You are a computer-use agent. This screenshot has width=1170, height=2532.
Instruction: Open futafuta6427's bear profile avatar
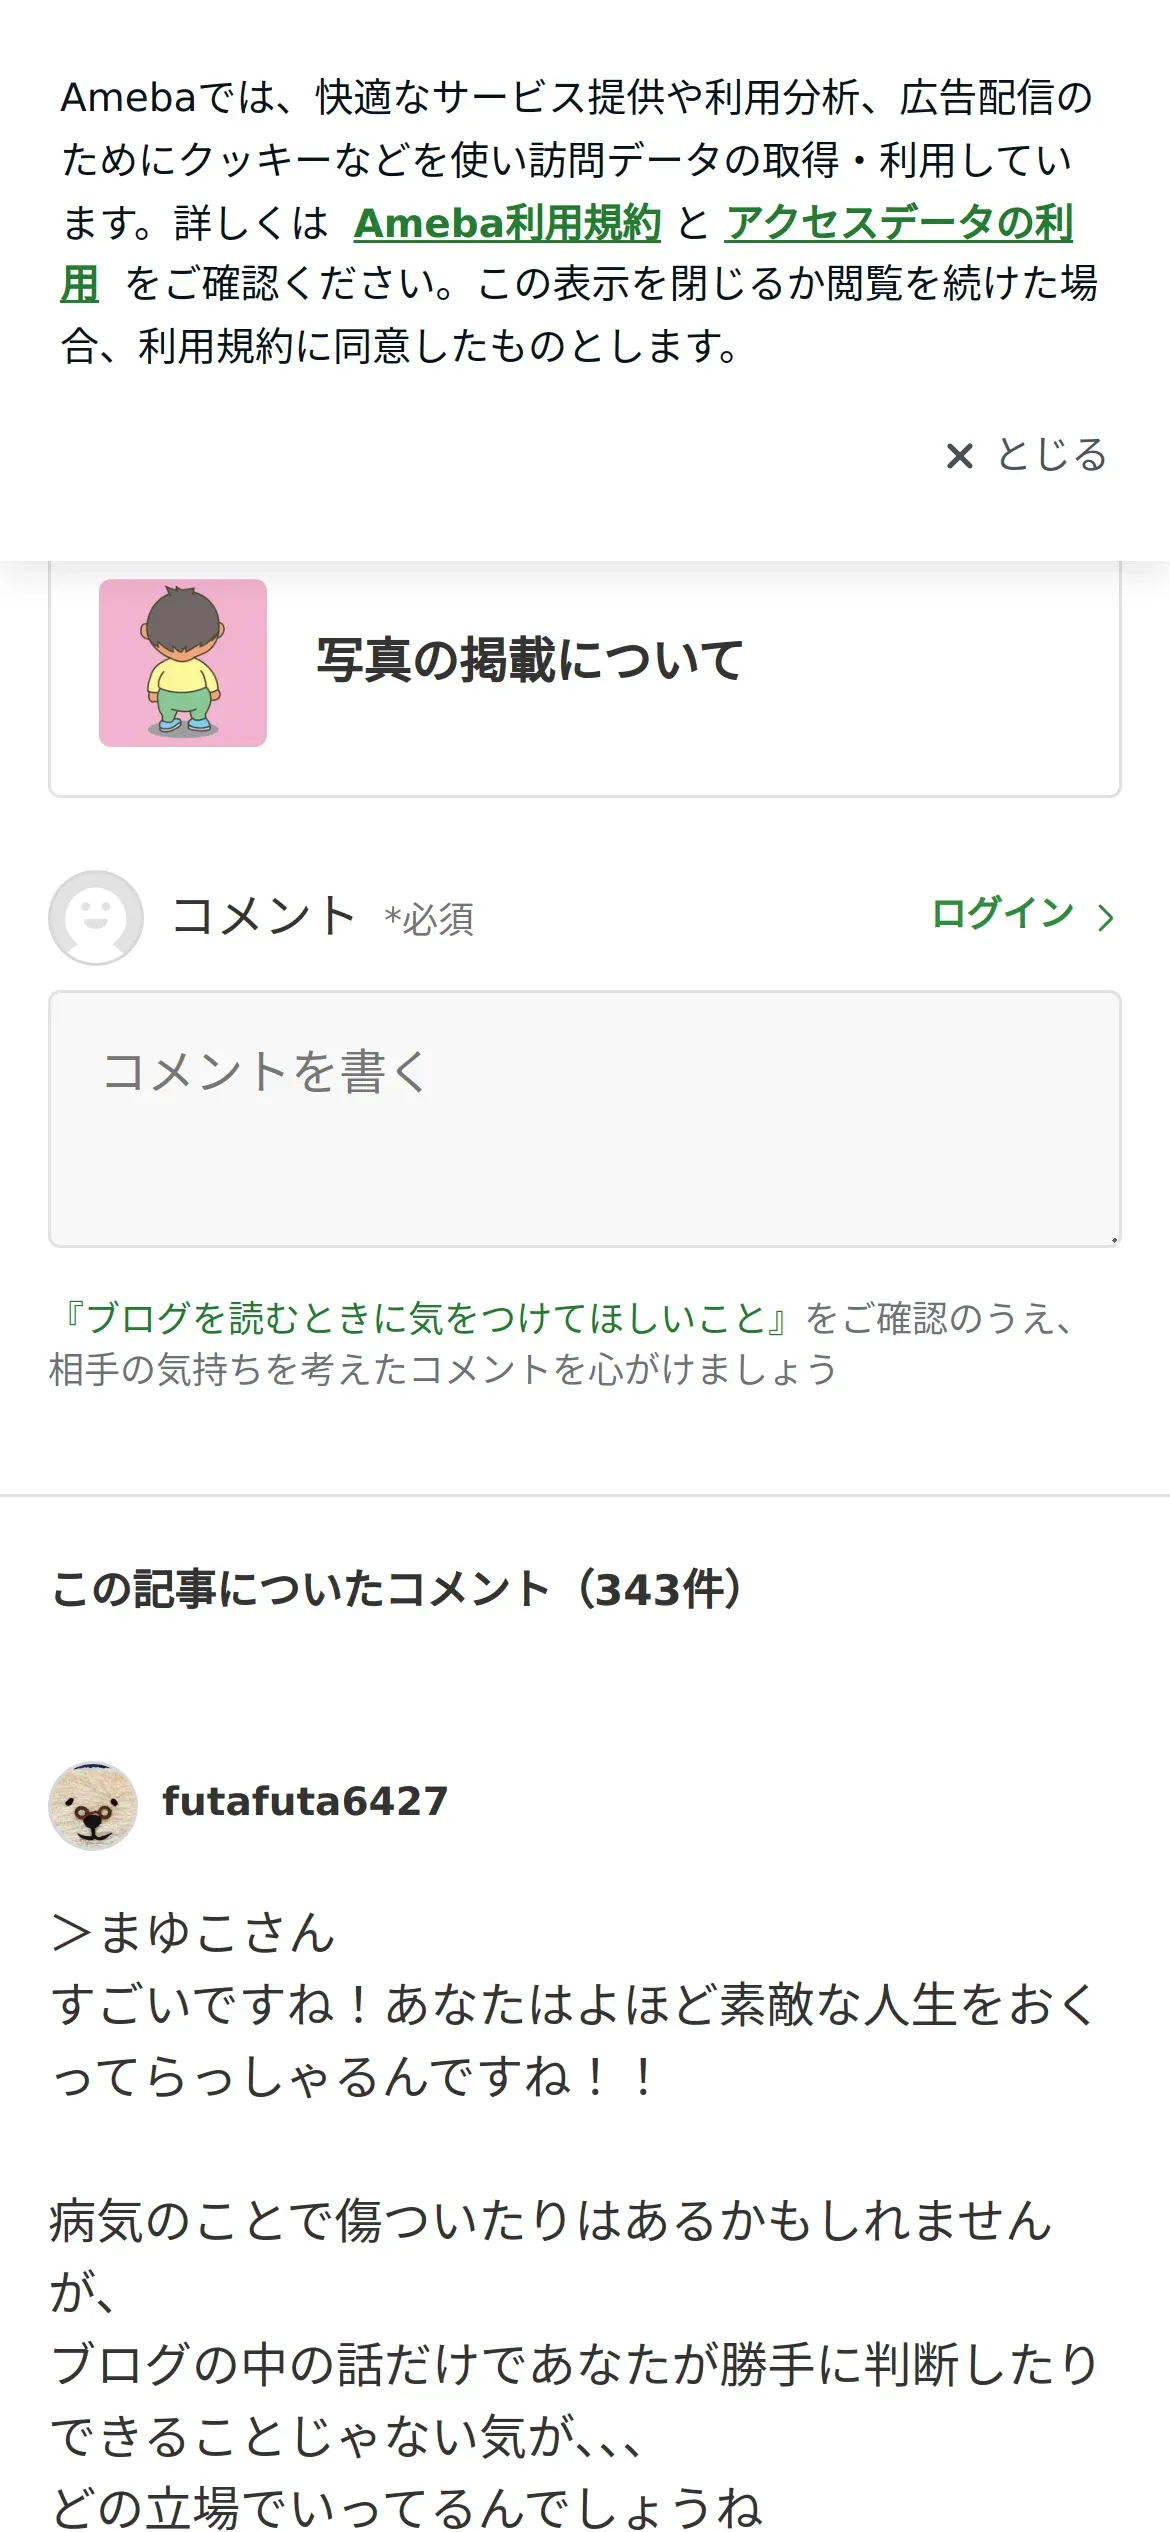93,1805
